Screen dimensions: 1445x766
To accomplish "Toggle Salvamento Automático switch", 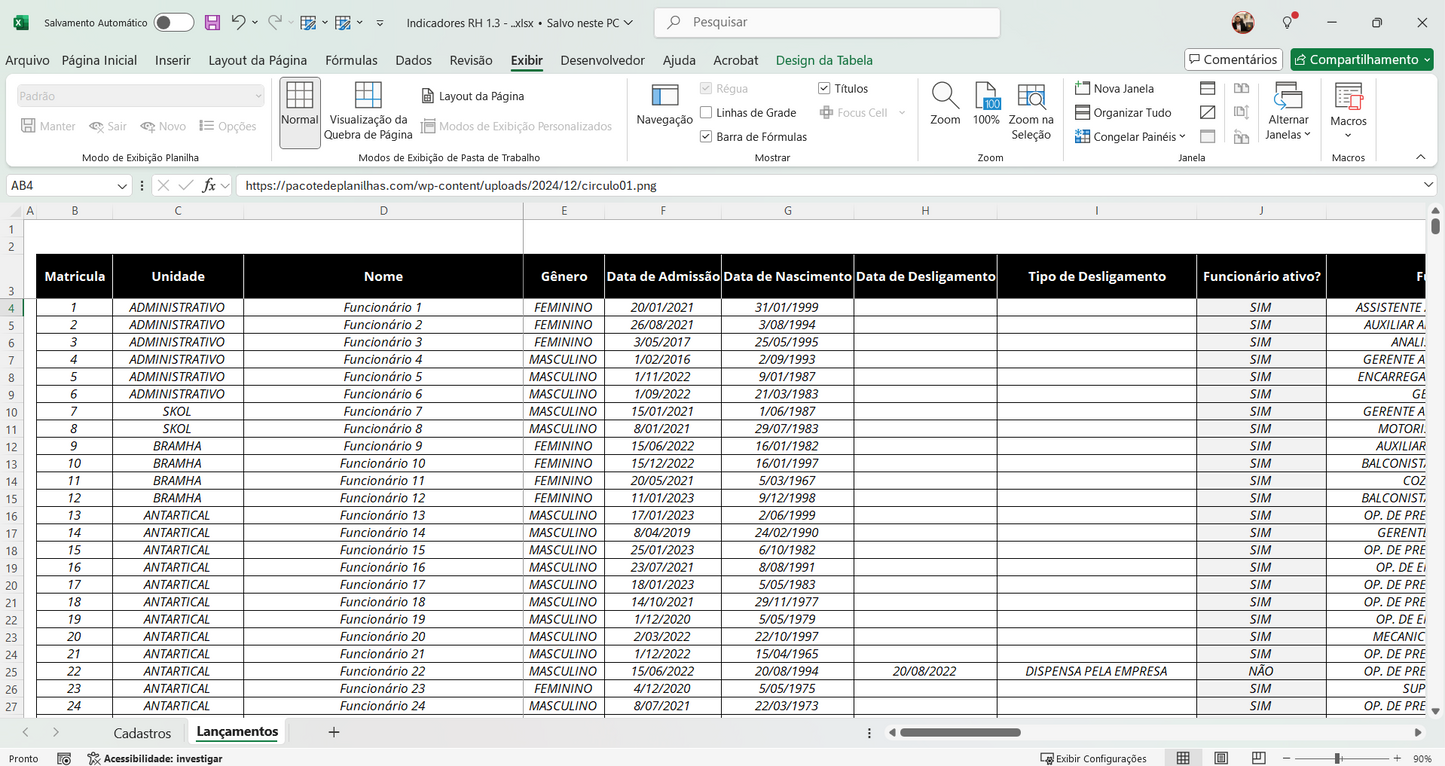I will pos(173,22).
